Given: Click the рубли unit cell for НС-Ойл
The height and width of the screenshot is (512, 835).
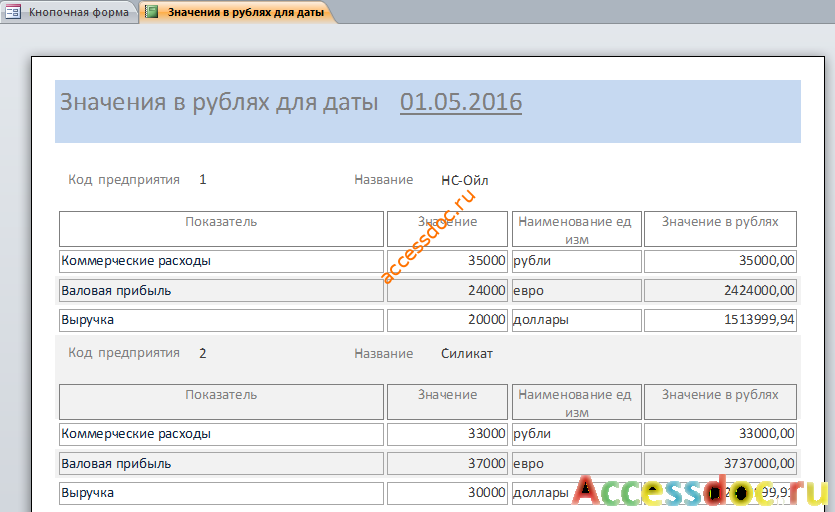Looking at the screenshot, I should (577, 261).
